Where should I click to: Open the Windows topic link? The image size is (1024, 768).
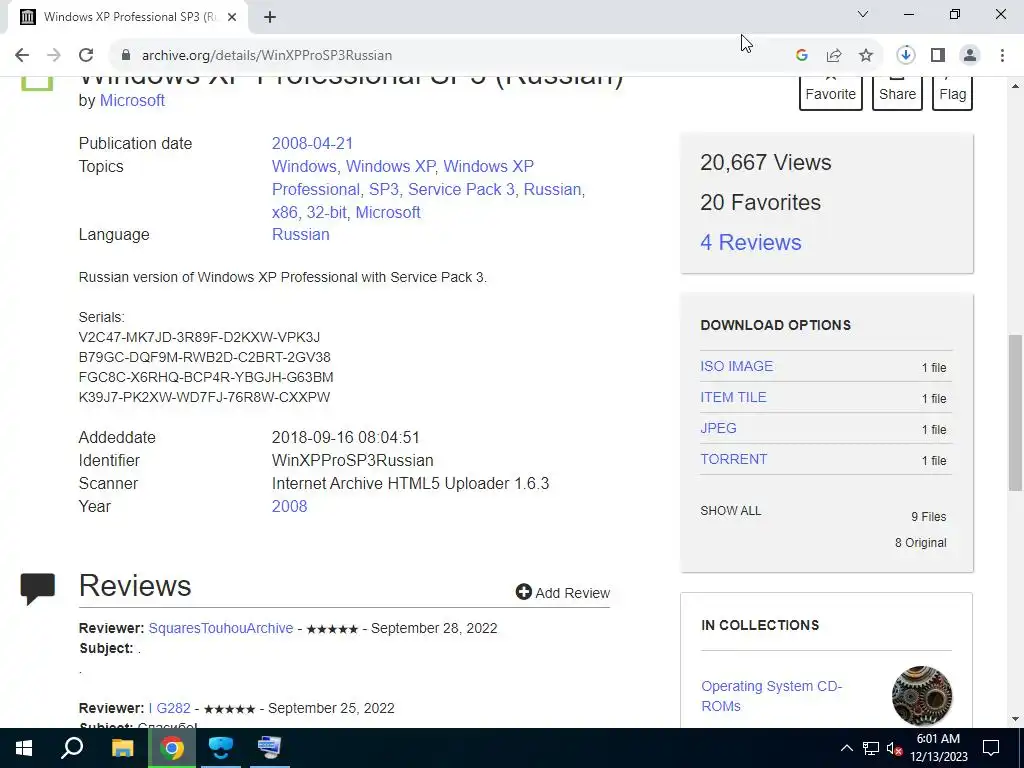(304, 166)
